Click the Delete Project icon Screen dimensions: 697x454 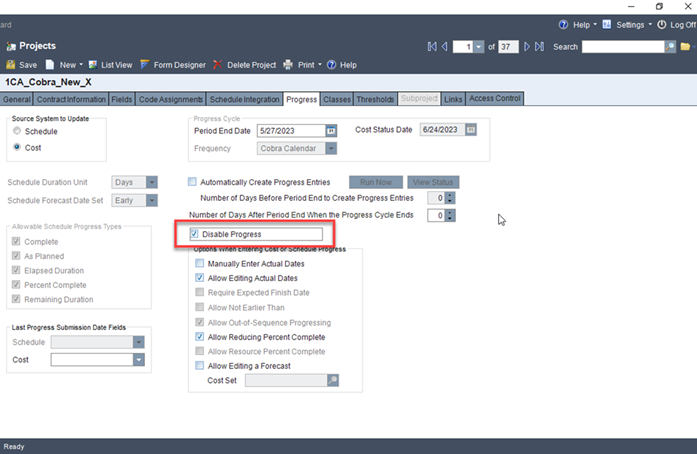(x=218, y=65)
